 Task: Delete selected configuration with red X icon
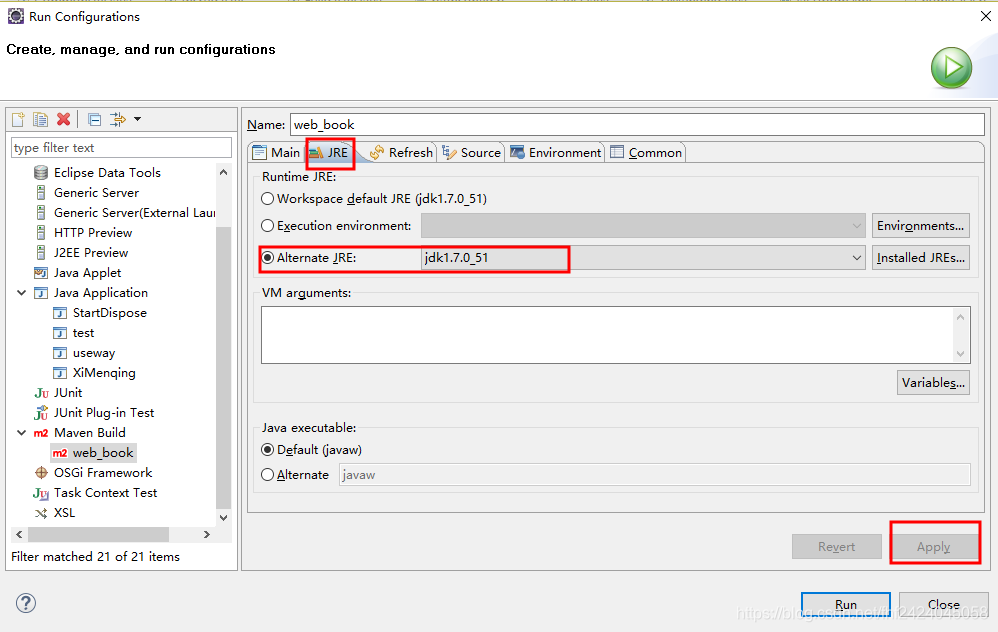[63, 119]
